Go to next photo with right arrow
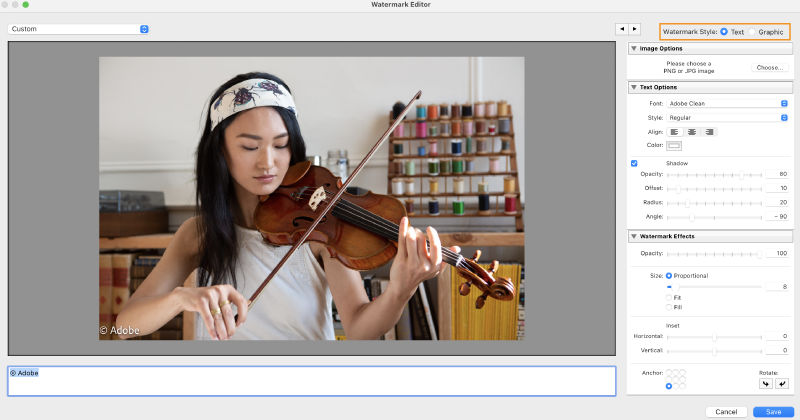 634,29
